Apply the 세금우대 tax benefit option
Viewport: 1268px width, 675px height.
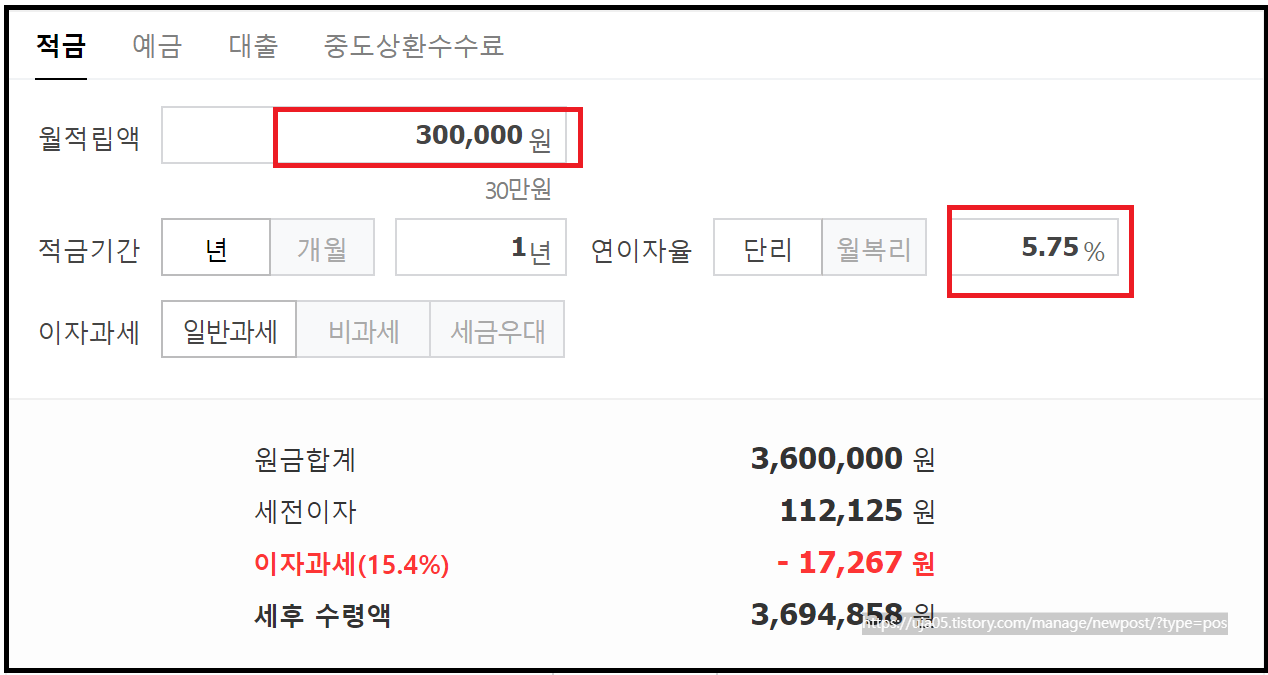pos(497,329)
